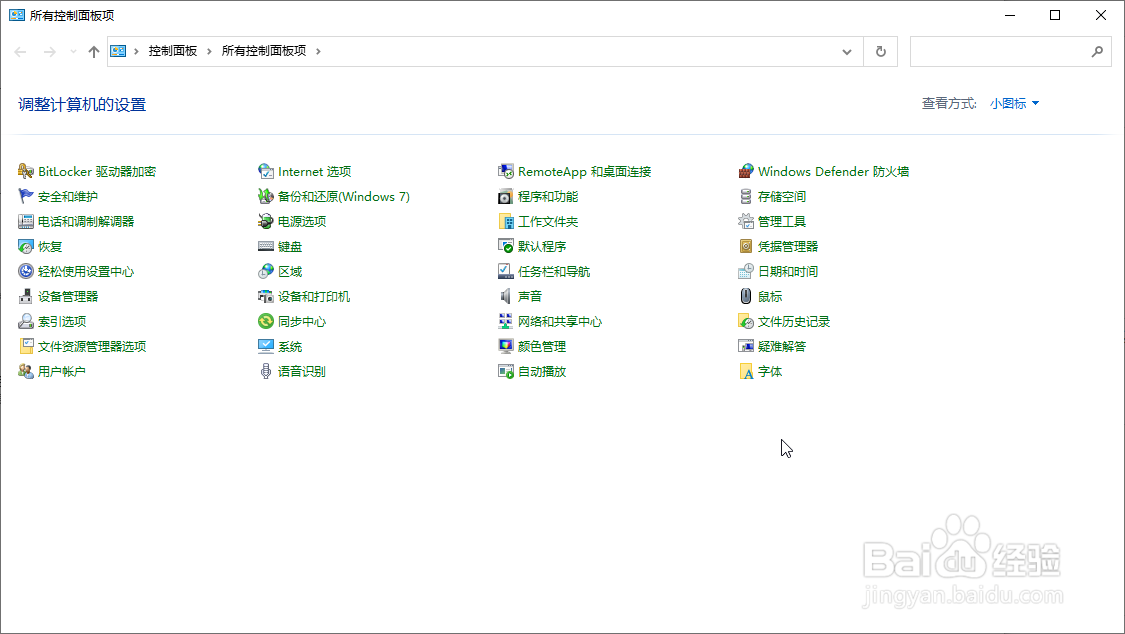The image size is (1125, 634).
Task: Open 电话和调制解调器 icon
Action: (x=26, y=222)
